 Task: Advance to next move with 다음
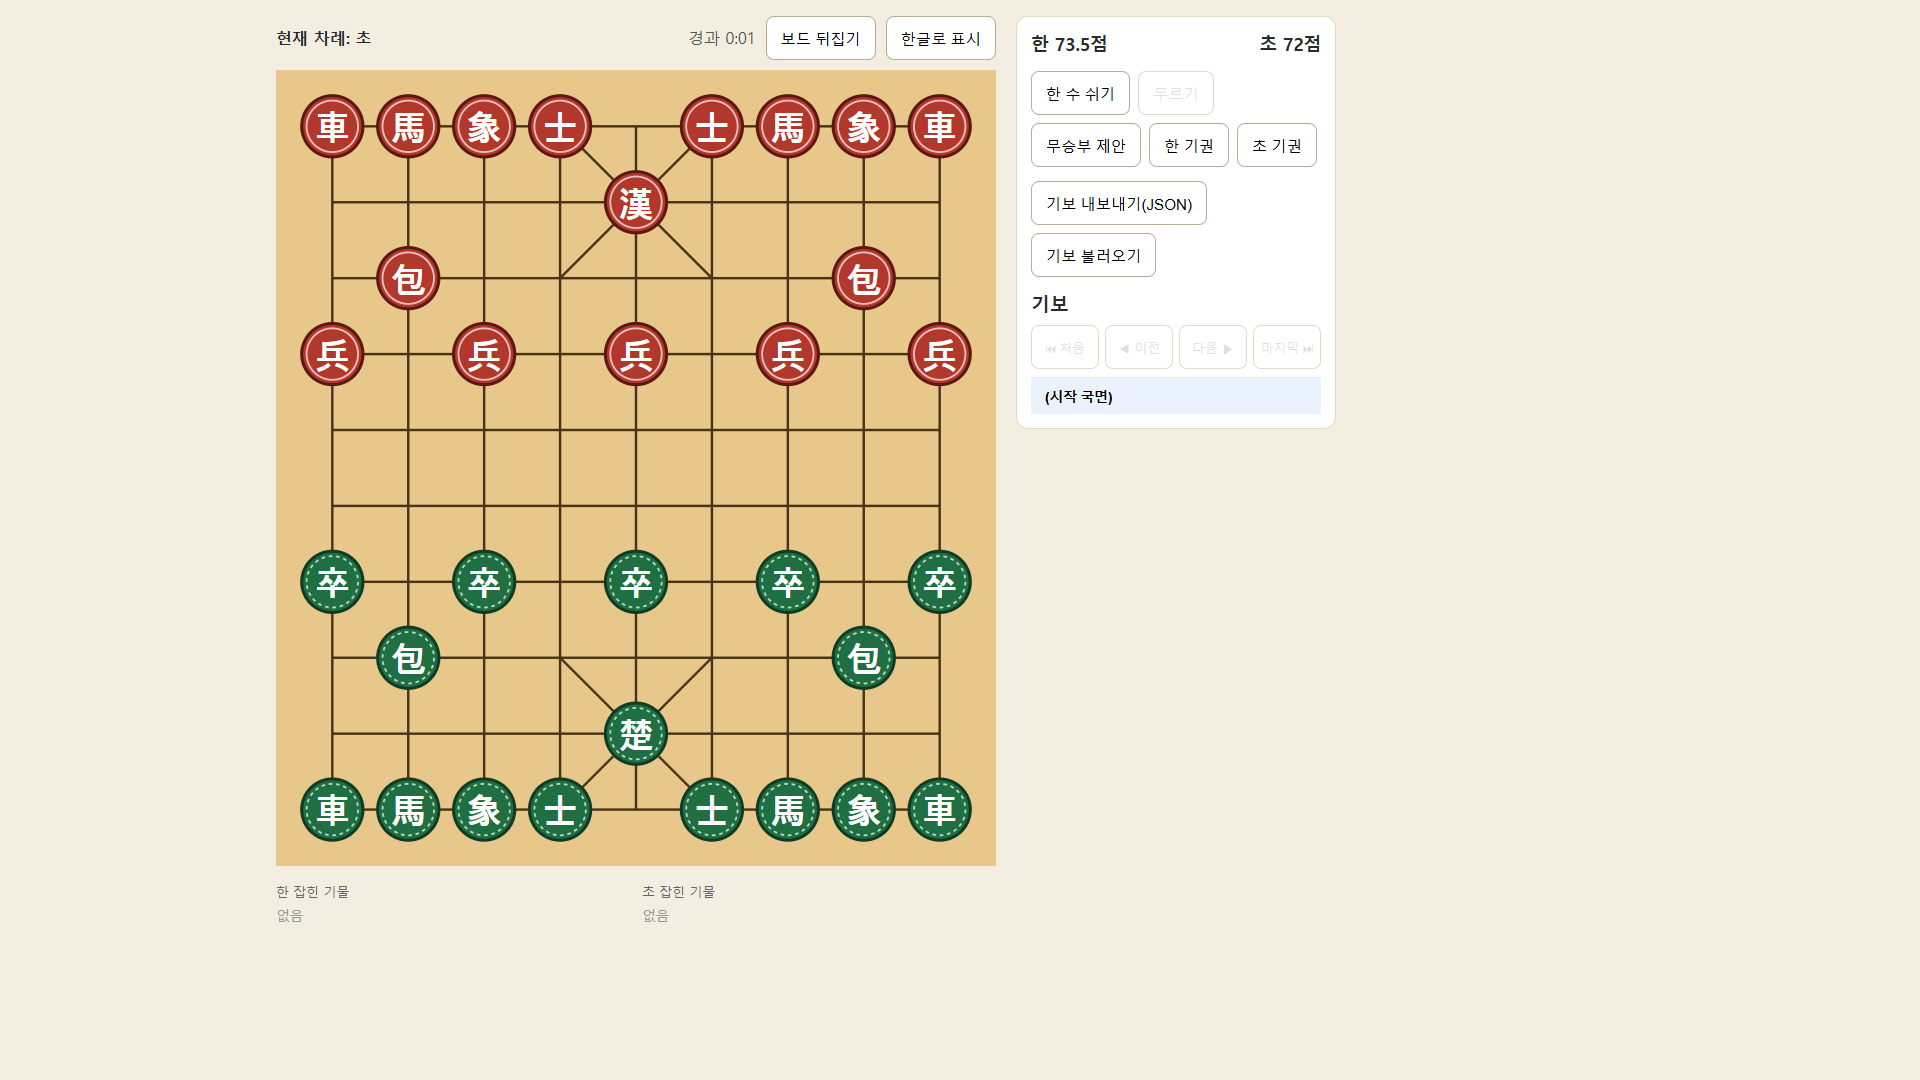(1213, 347)
